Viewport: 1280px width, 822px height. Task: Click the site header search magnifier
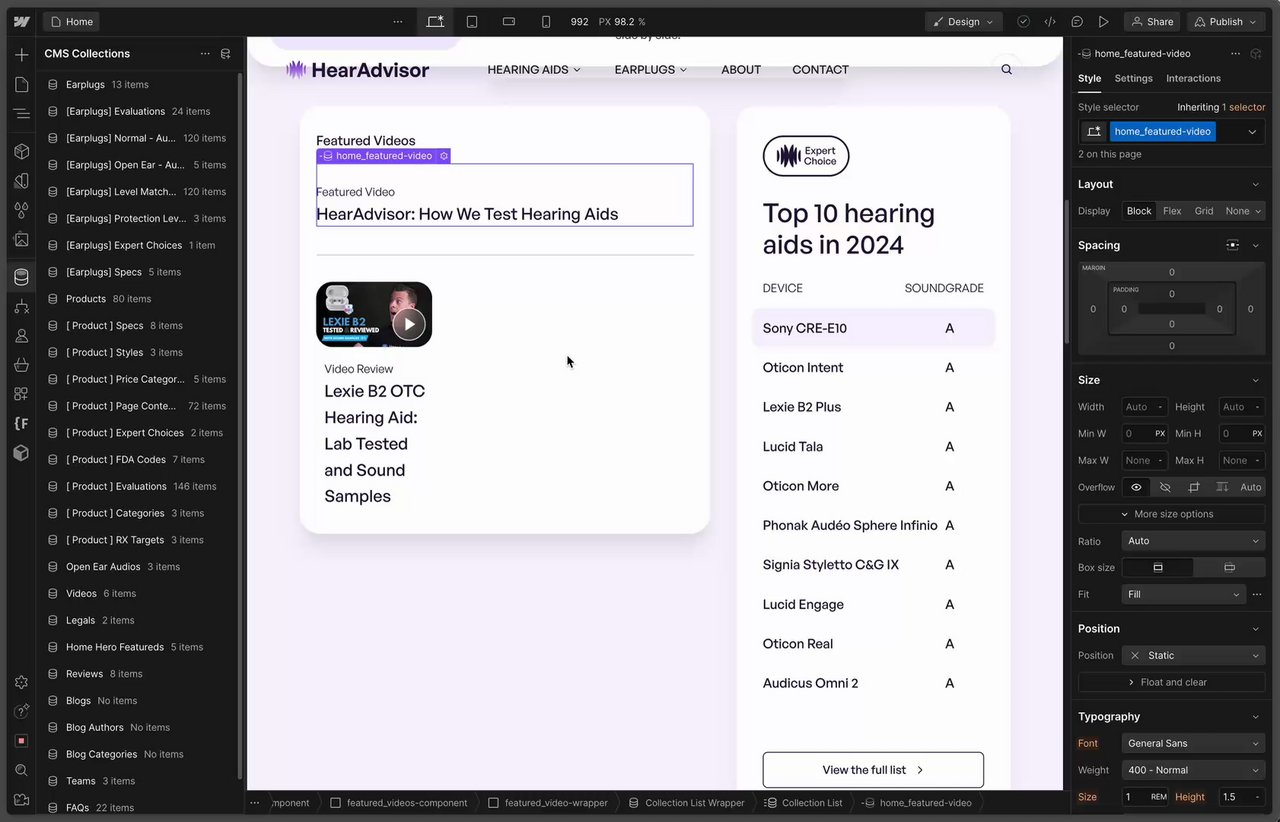1007,69
